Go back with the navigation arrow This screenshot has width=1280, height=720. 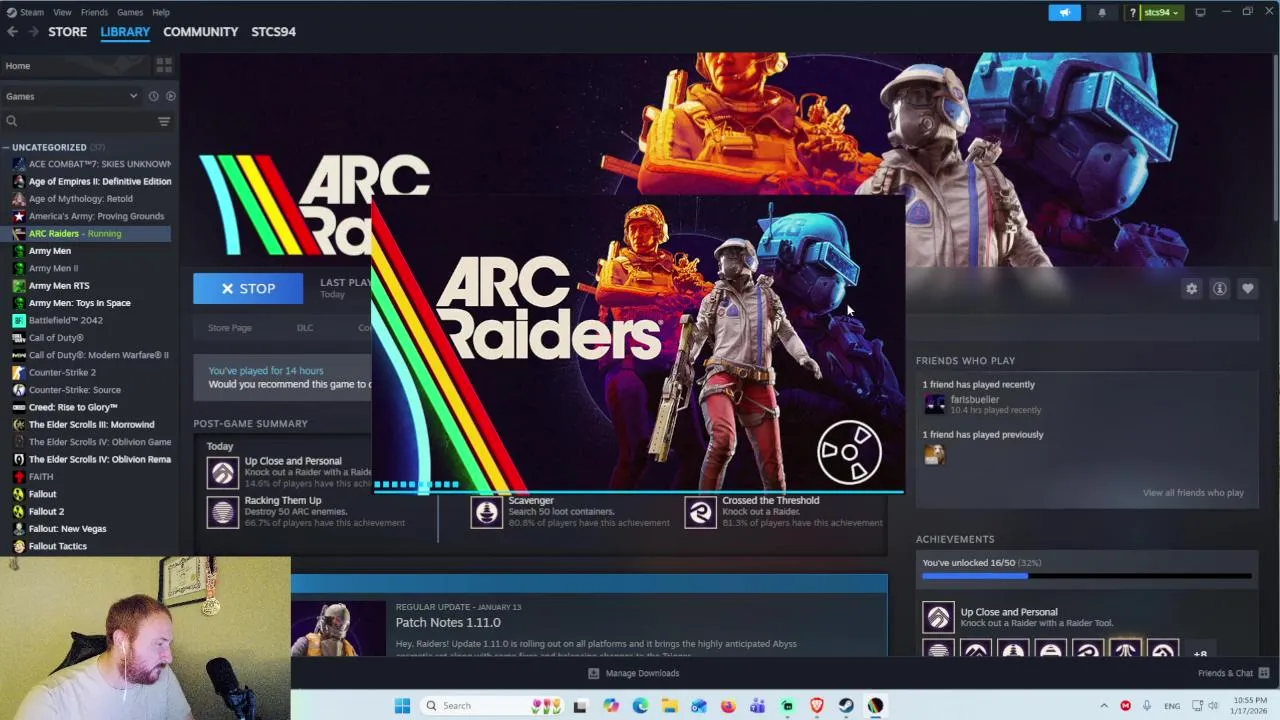tap(12, 32)
